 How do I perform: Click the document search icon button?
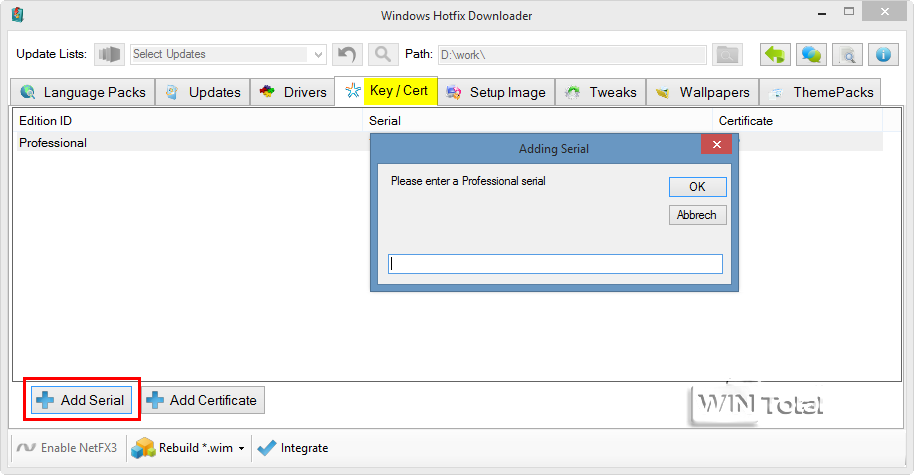(847, 54)
